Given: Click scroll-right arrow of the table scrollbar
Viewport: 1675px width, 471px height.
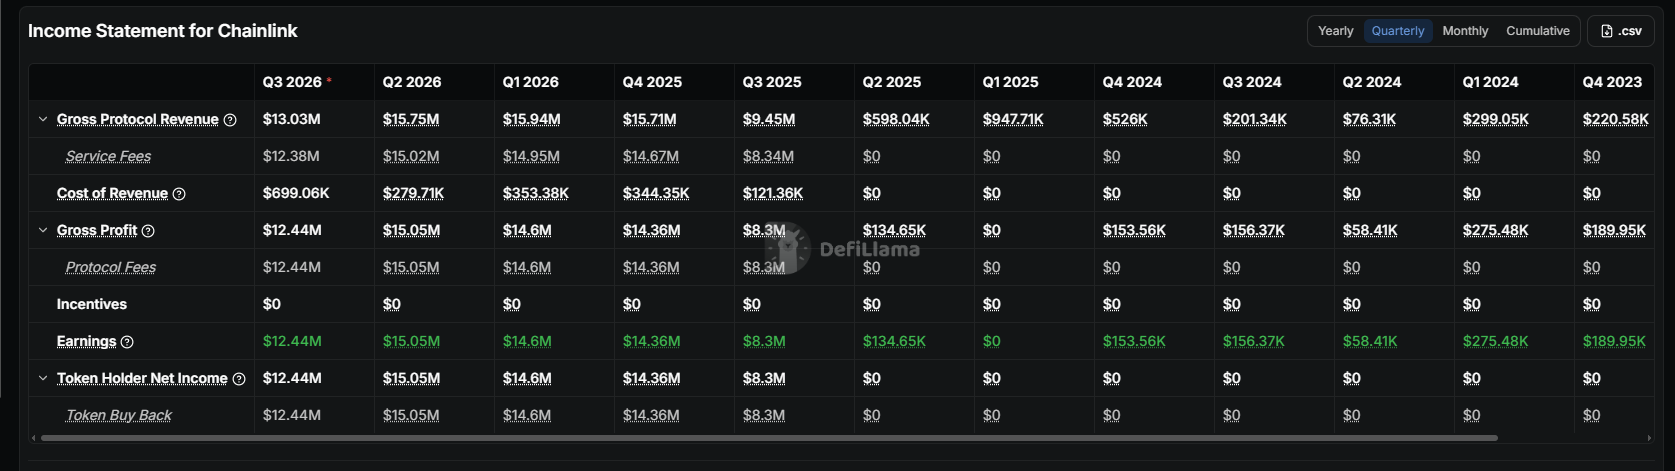Looking at the screenshot, I should [x=1649, y=438].
